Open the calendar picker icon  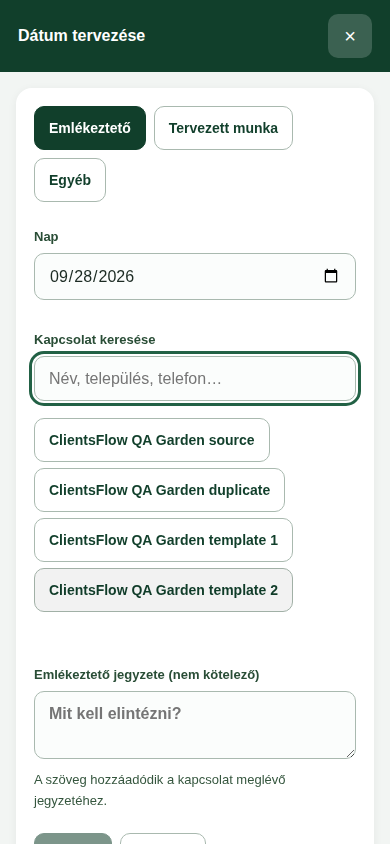pos(331,276)
